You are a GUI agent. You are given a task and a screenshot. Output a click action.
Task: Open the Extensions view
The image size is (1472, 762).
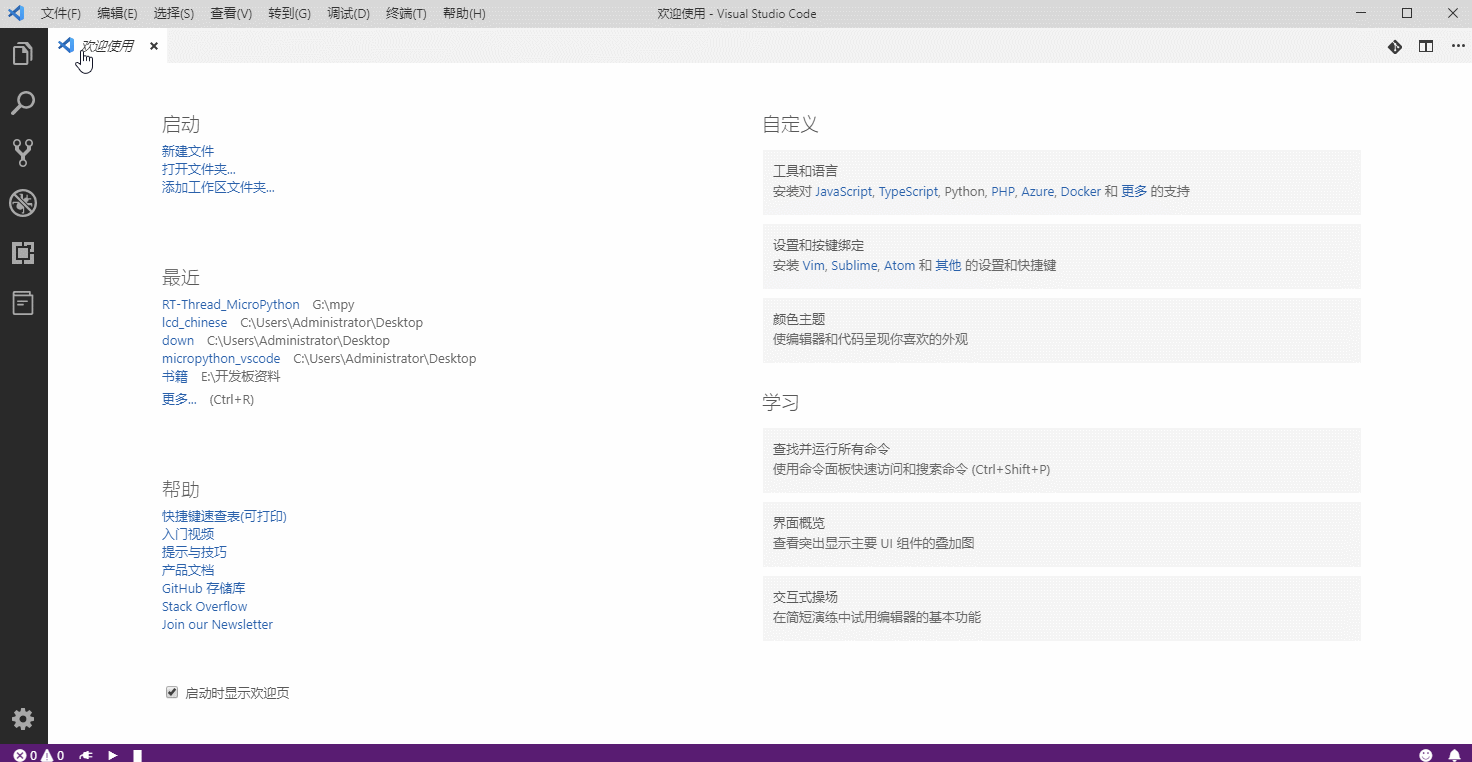[24, 253]
